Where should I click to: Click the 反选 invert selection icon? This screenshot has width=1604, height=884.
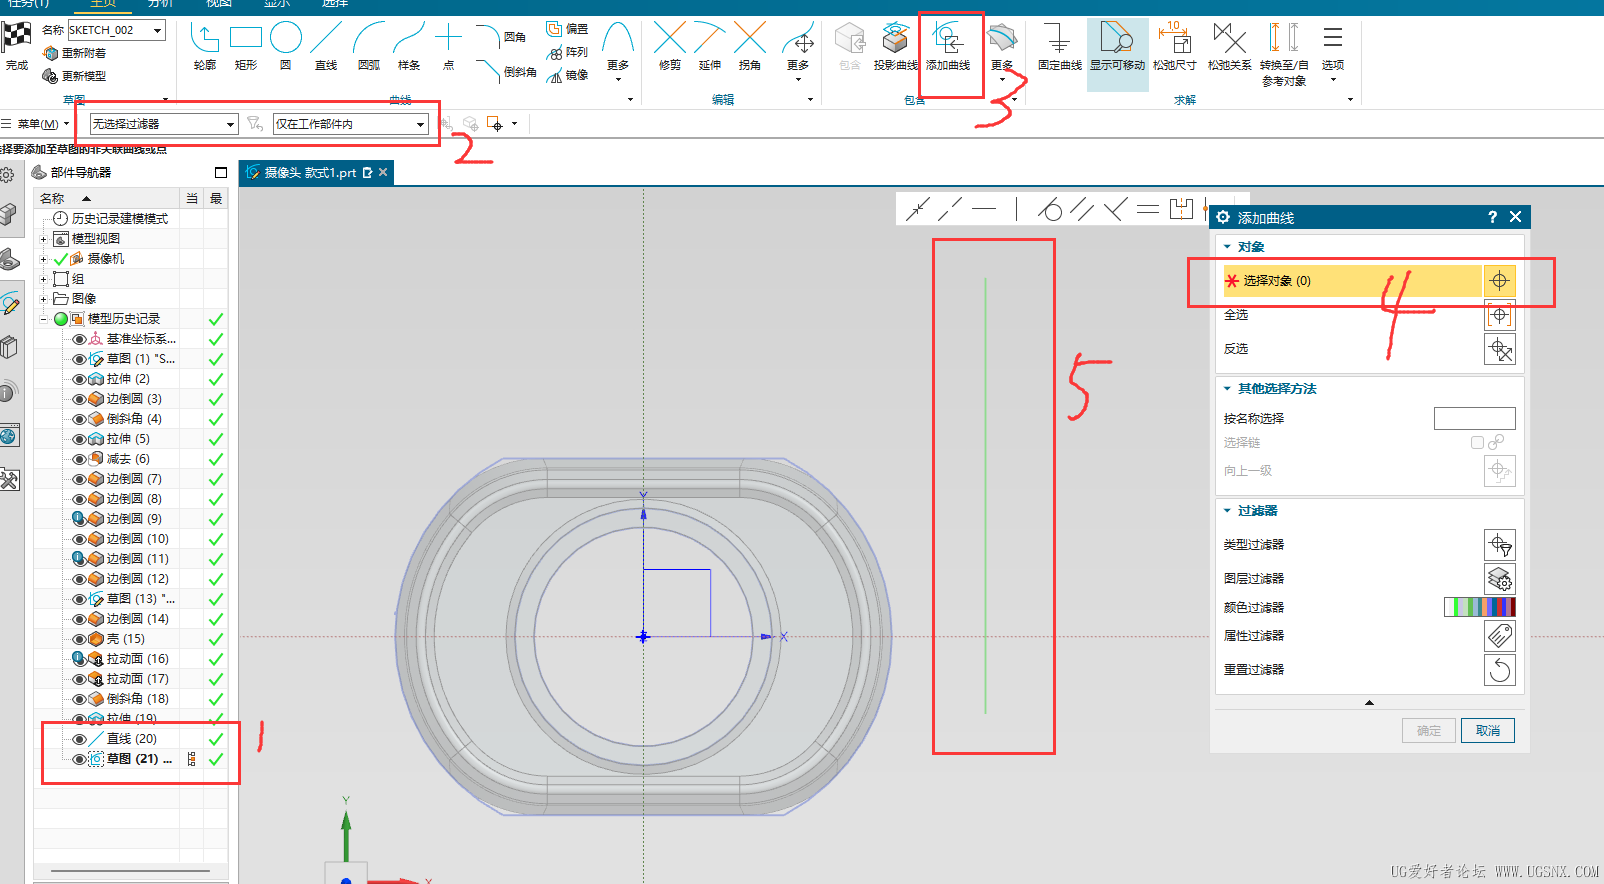coord(1500,349)
